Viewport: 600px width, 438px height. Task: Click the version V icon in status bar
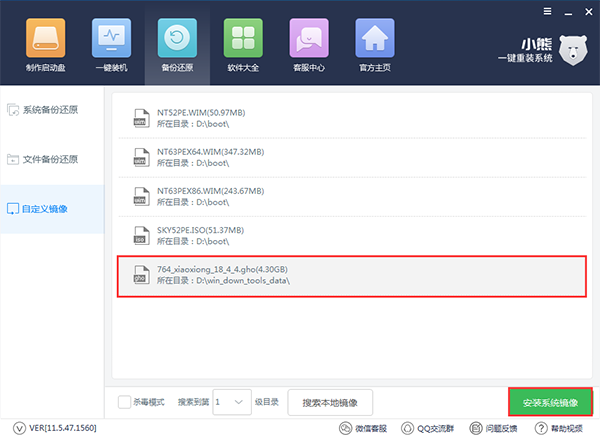coord(20,428)
